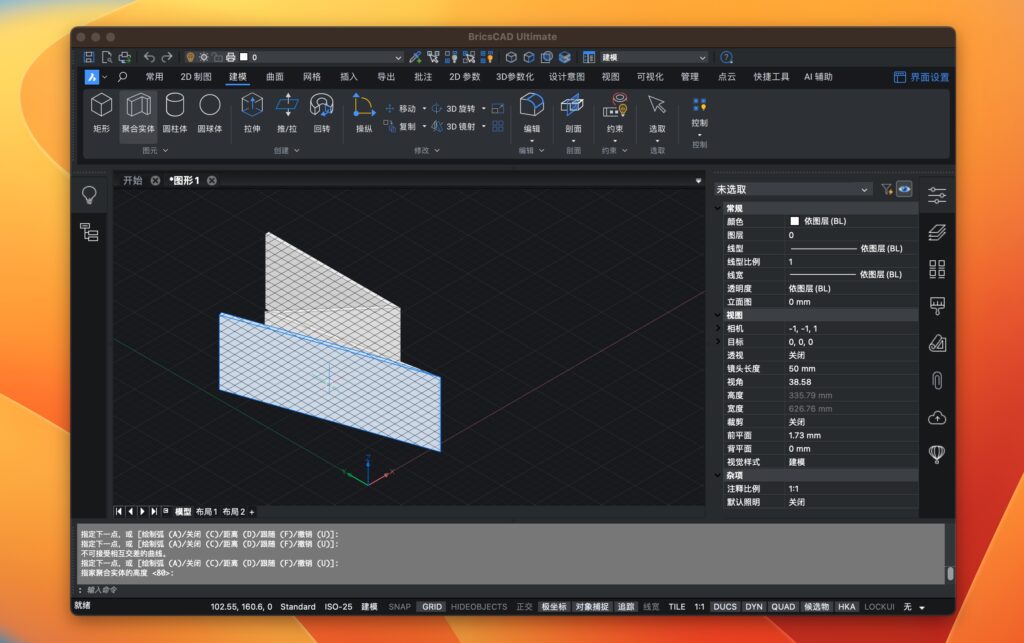Viewport: 1024px width, 643px height.
Task: Select the 圆球体 sphere tool
Action: 211,115
